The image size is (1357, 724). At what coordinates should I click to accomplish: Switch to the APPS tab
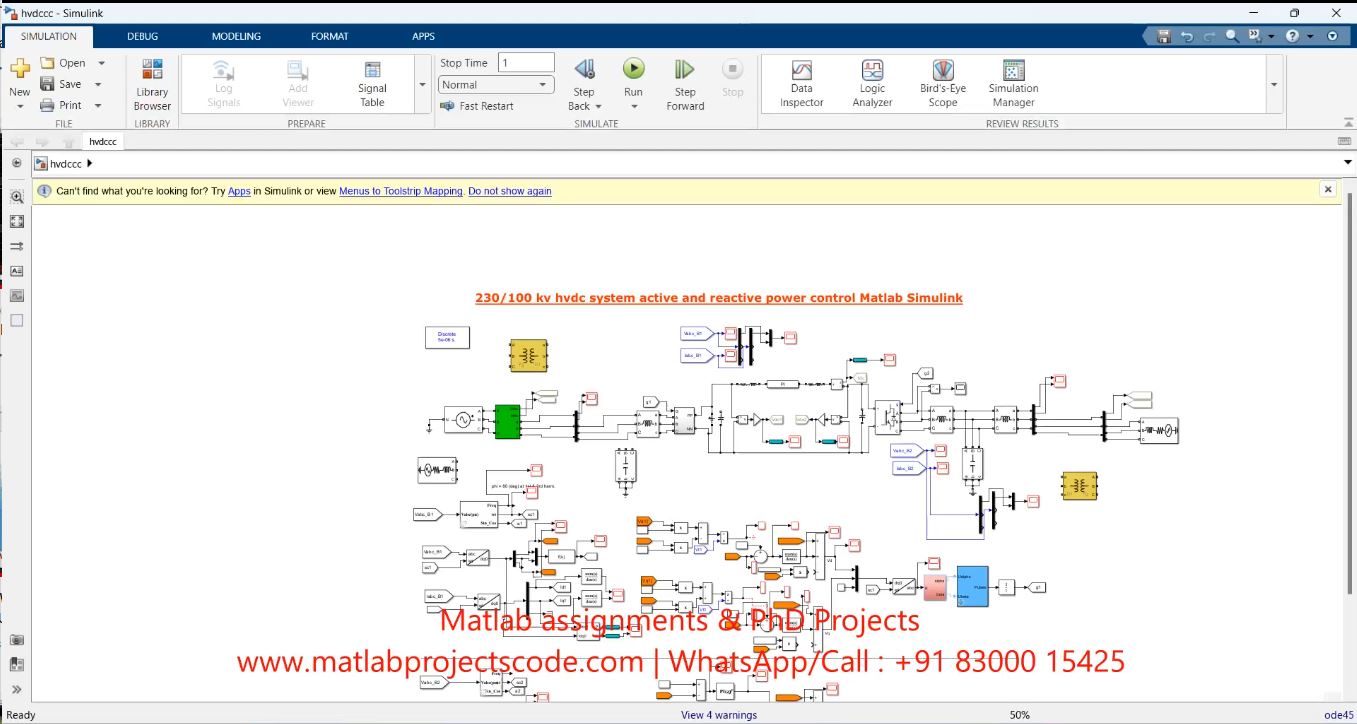coord(423,36)
